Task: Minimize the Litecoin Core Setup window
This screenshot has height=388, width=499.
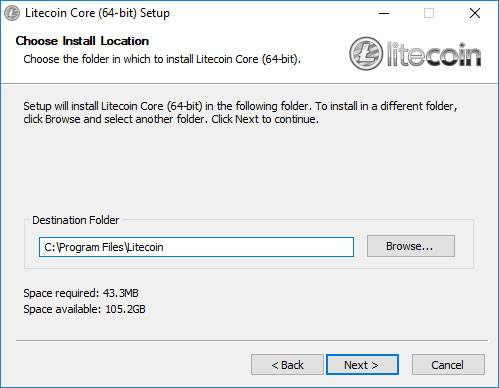Action: 384,13
